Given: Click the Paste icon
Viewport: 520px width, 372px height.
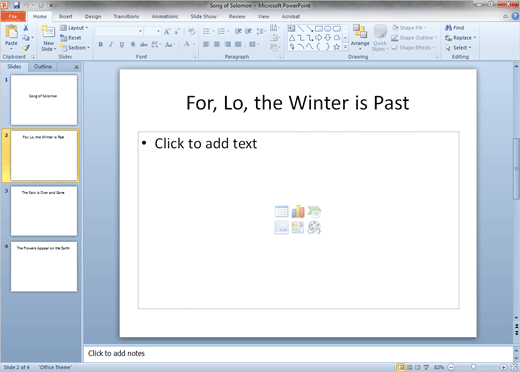Looking at the screenshot, I should pos(11,32).
